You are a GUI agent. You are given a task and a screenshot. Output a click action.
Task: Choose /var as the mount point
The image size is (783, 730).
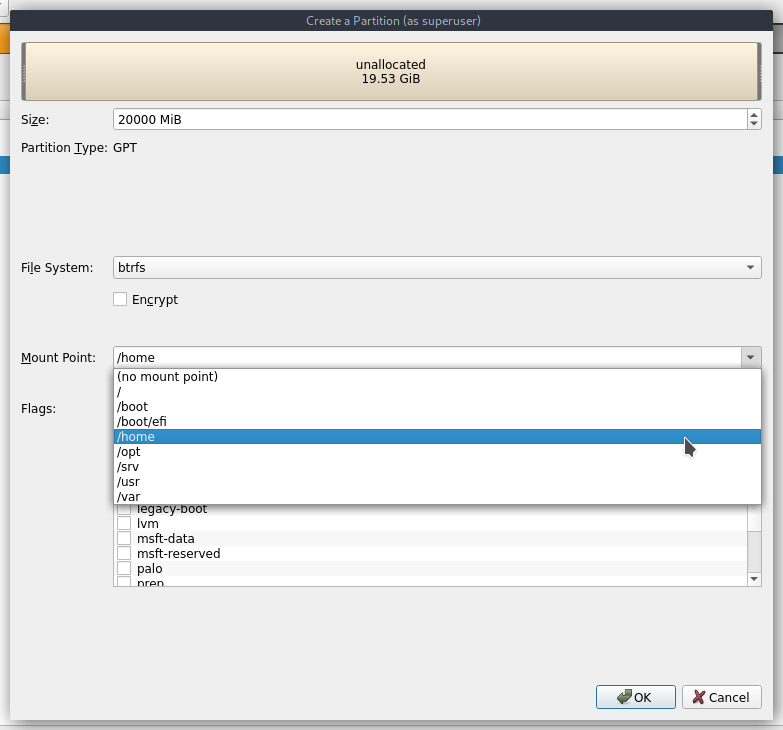click(129, 497)
